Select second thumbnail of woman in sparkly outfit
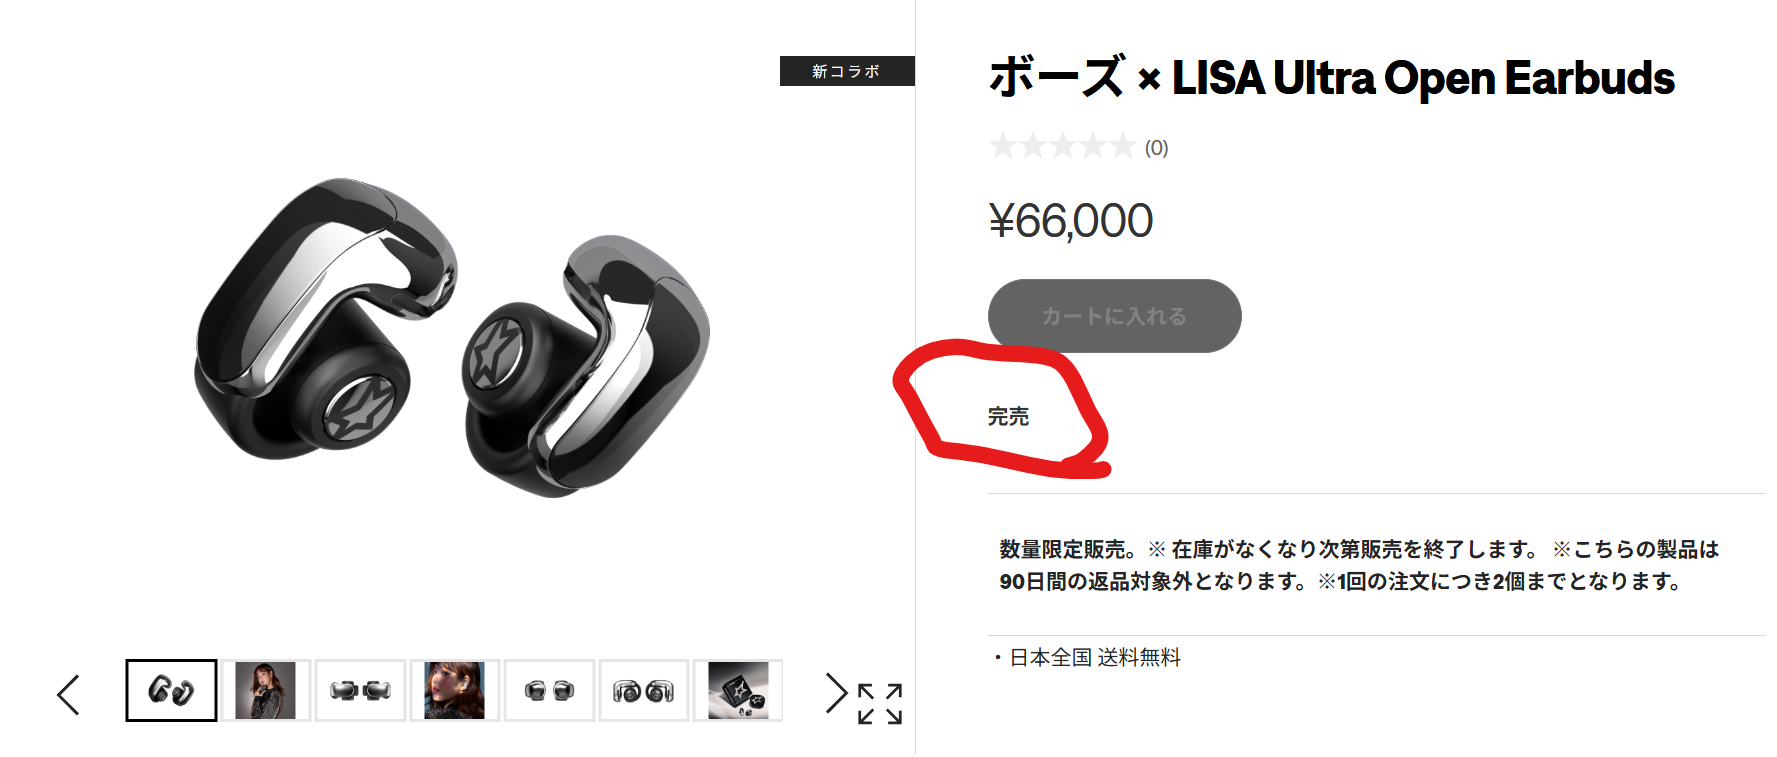Image resolution: width=1777 pixels, height=757 pixels. (x=266, y=690)
